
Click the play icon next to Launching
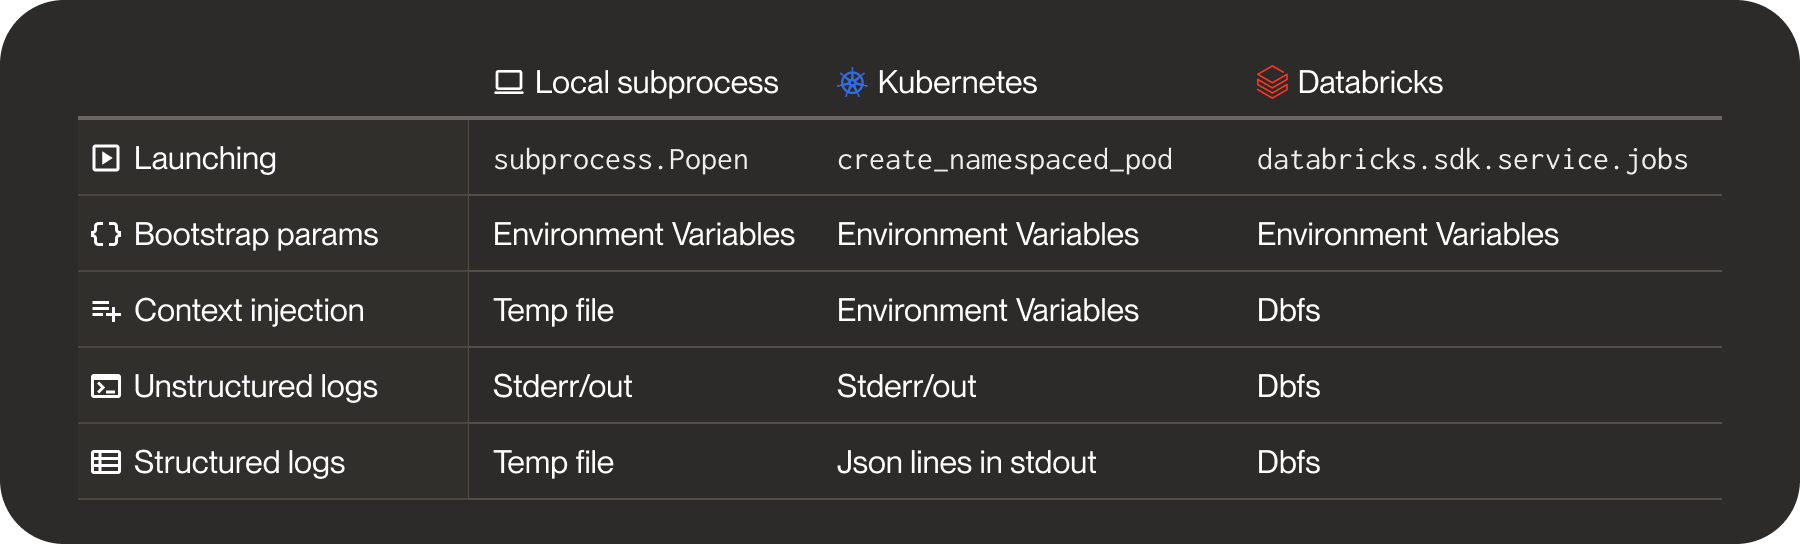pos(106,158)
